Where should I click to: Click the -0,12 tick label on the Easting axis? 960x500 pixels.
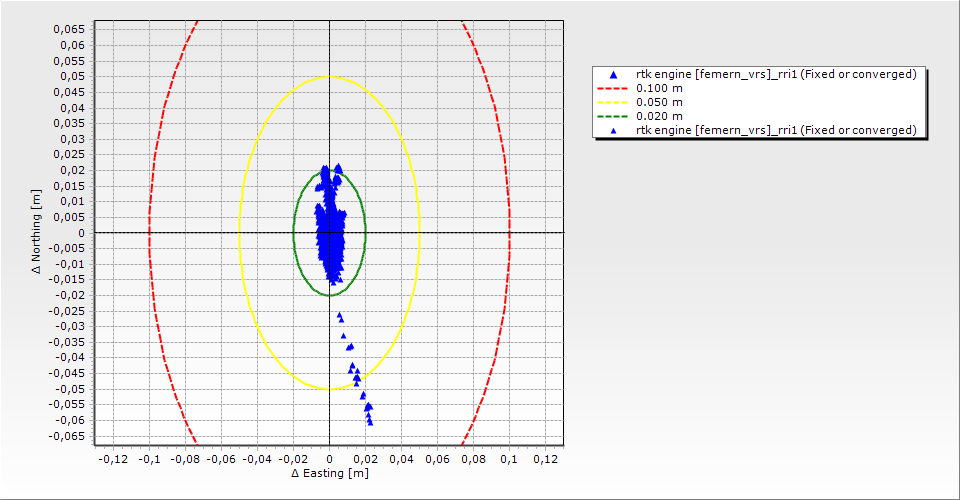pyautogui.click(x=113, y=459)
